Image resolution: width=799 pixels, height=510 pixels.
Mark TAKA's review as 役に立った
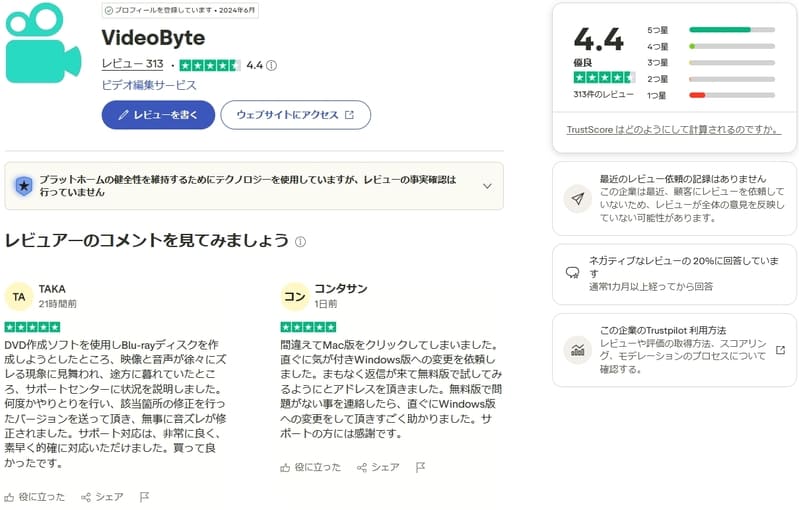pos(35,497)
